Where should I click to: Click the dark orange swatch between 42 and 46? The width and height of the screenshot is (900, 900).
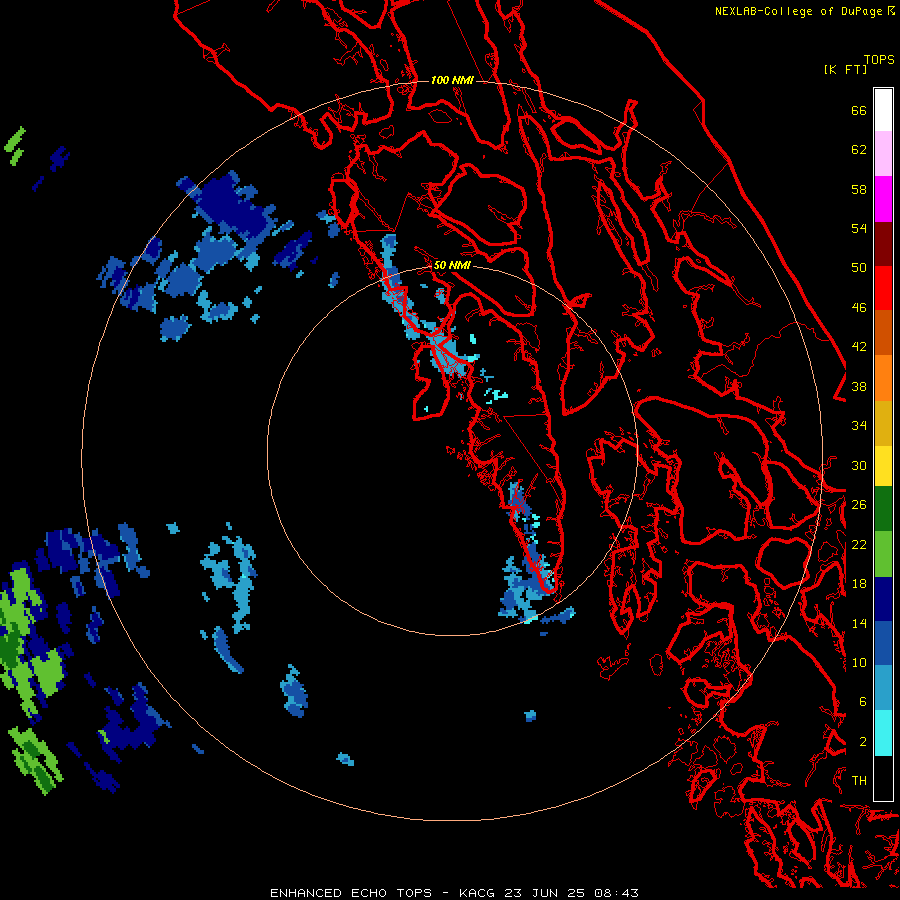(883, 333)
